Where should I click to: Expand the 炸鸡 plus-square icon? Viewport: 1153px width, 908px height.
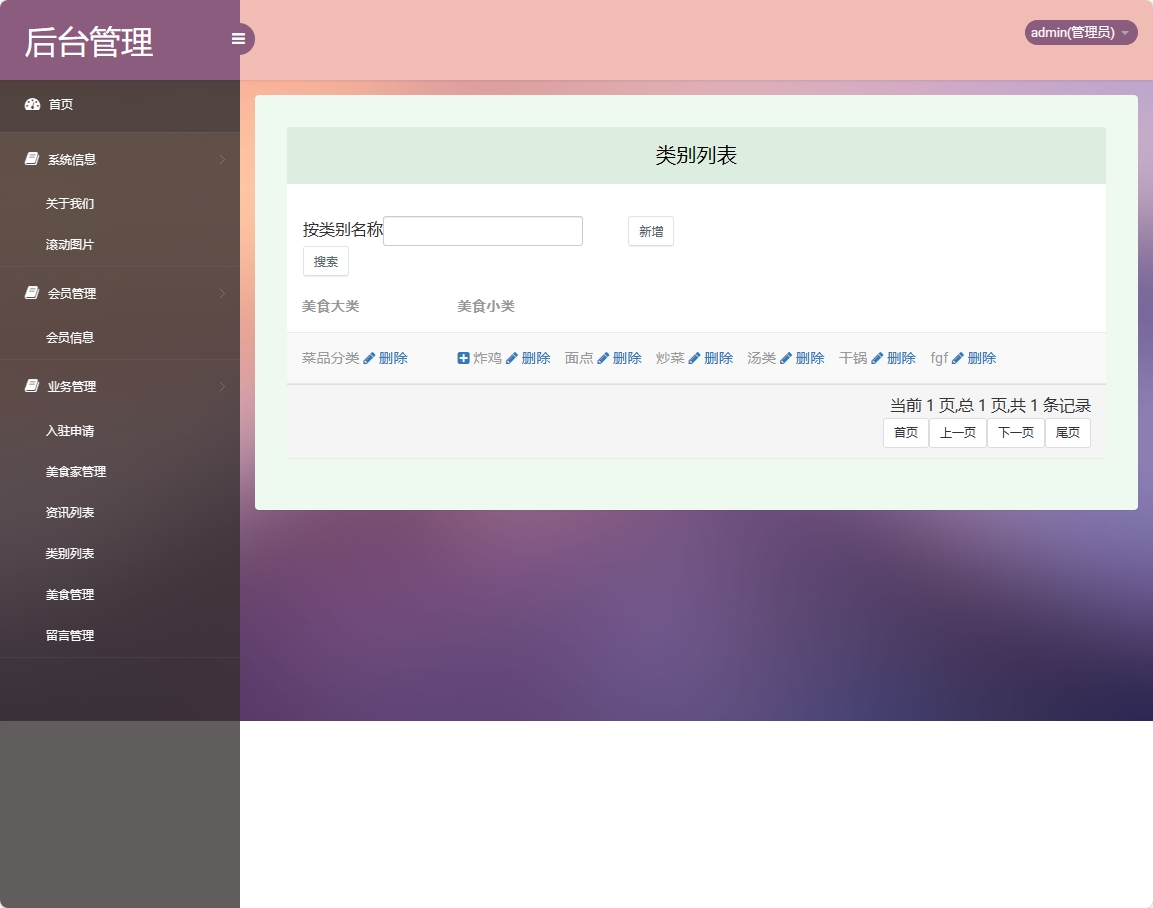463,358
